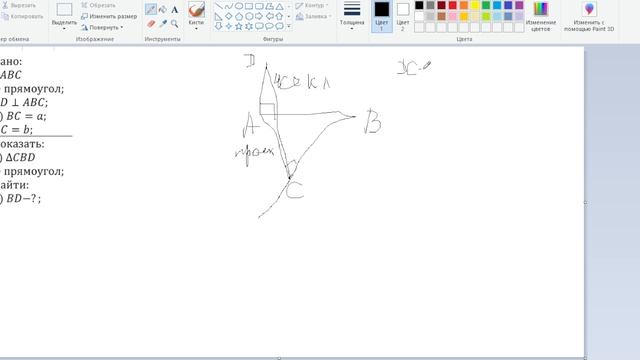
Task: Choose the Triangle shape
Action: point(280,6)
